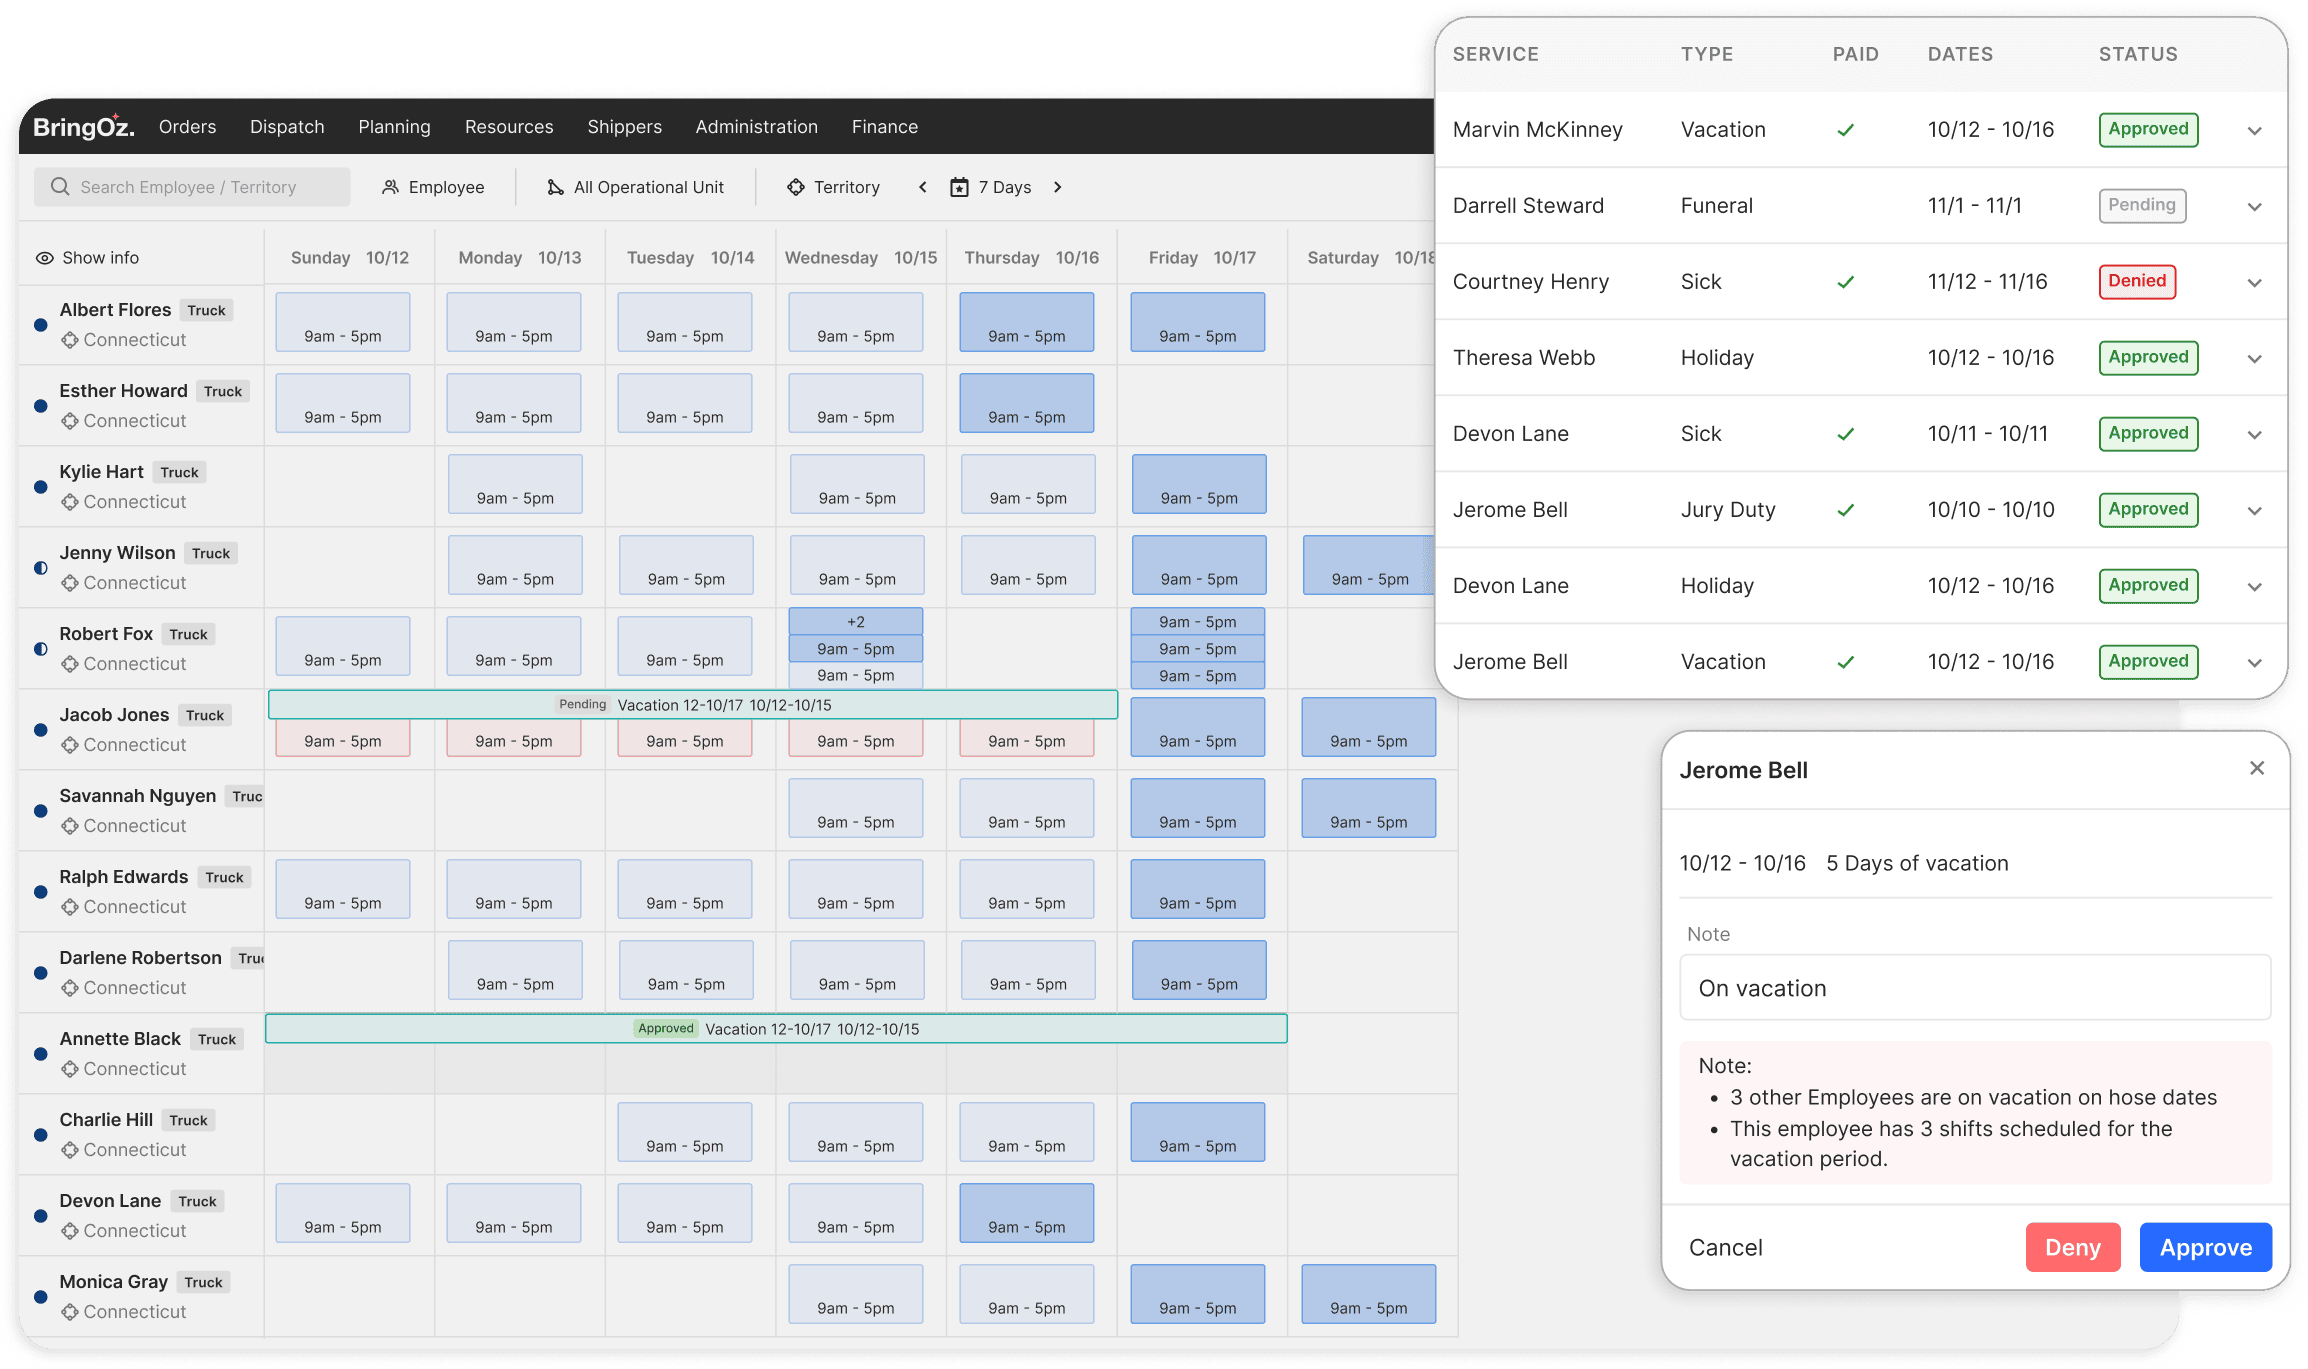
Task: Open the Planning menu
Action: 394,127
